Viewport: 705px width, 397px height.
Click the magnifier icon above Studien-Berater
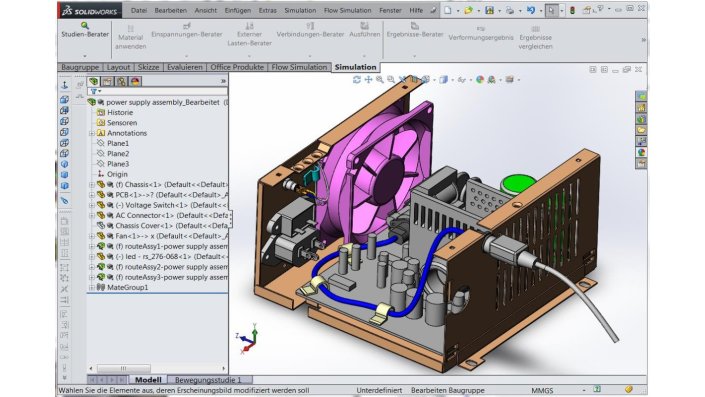point(85,26)
